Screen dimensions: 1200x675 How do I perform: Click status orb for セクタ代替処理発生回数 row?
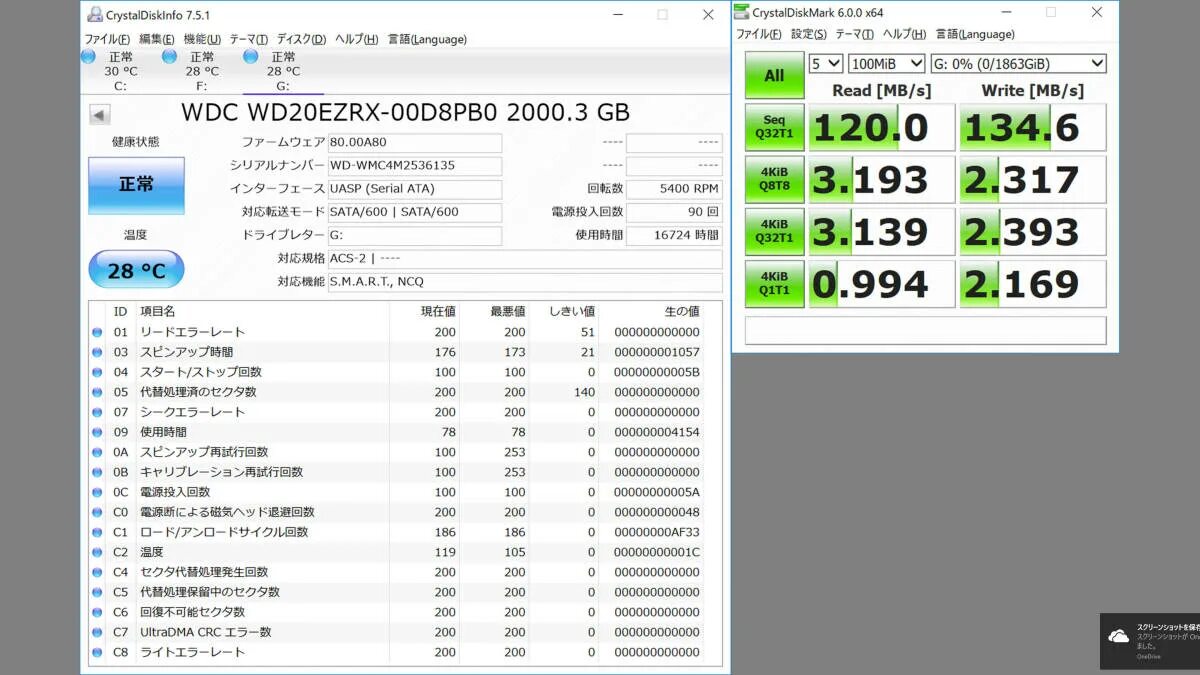(x=98, y=572)
